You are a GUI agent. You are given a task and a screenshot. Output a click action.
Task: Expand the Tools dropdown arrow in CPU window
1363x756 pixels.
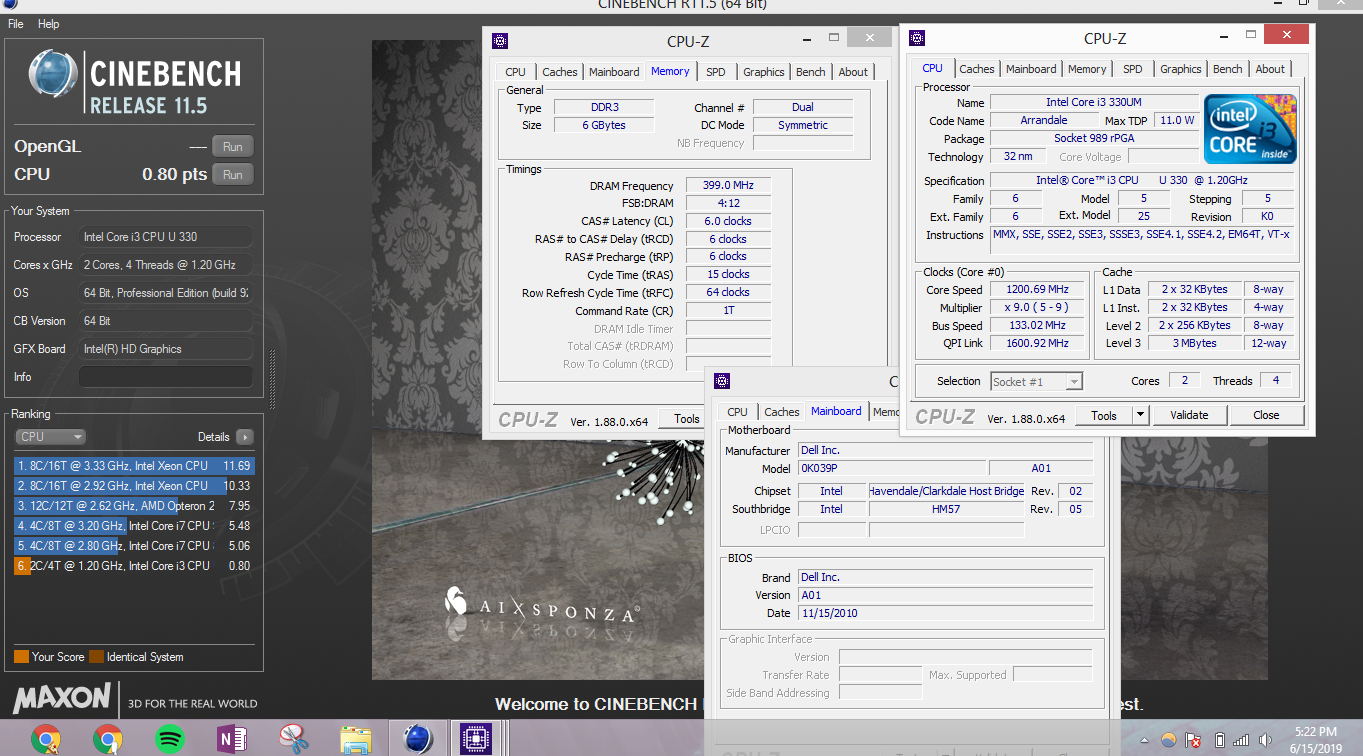click(1140, 415)
